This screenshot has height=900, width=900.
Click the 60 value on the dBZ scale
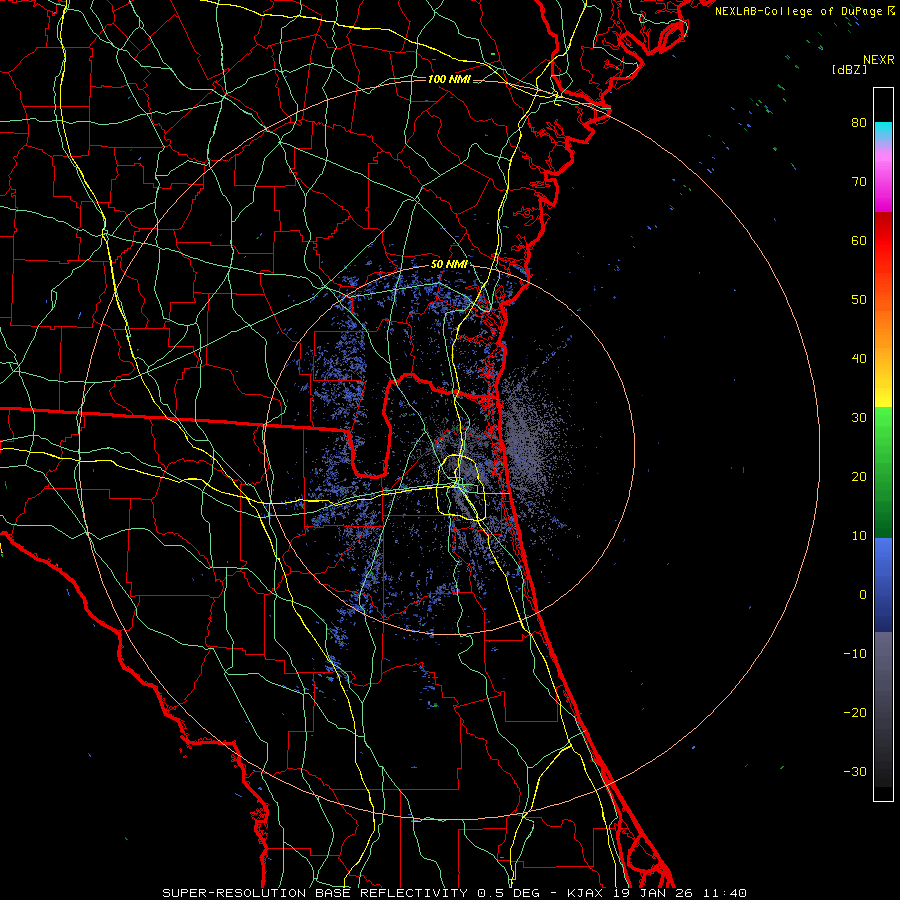click(x=859, y=241)
